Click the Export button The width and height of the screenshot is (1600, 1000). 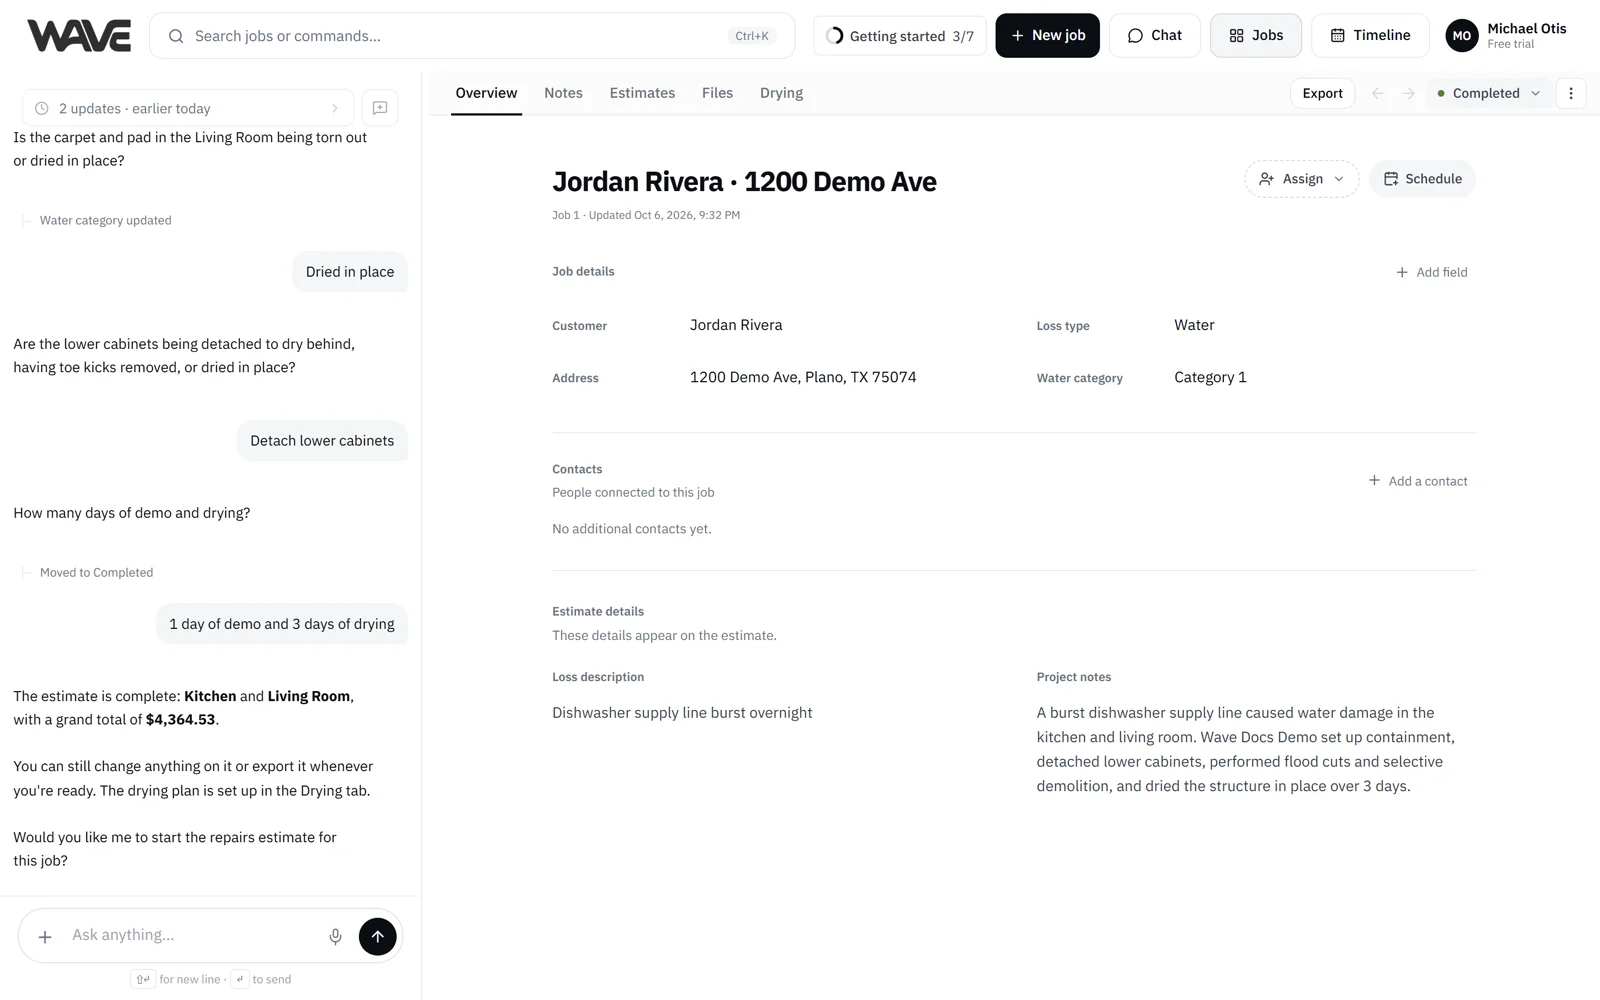1322,93
